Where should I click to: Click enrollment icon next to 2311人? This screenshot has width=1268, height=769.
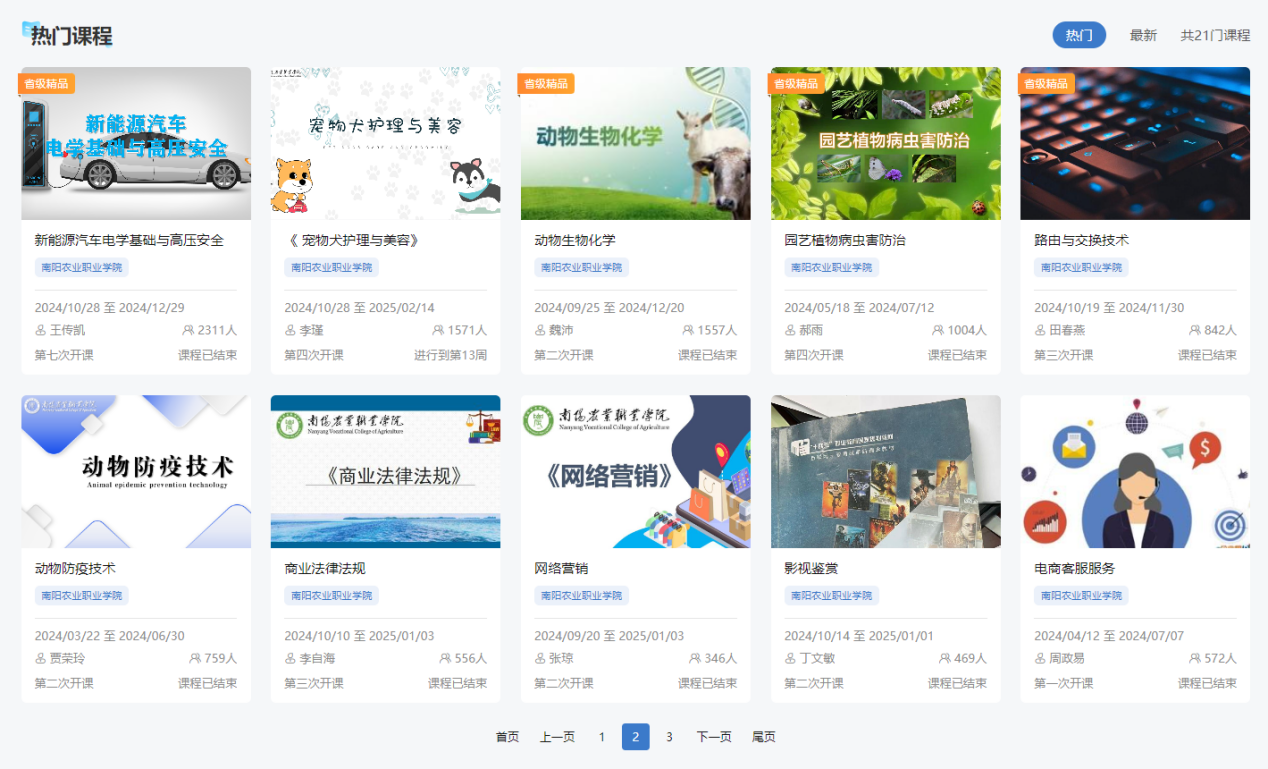[188, 330]
